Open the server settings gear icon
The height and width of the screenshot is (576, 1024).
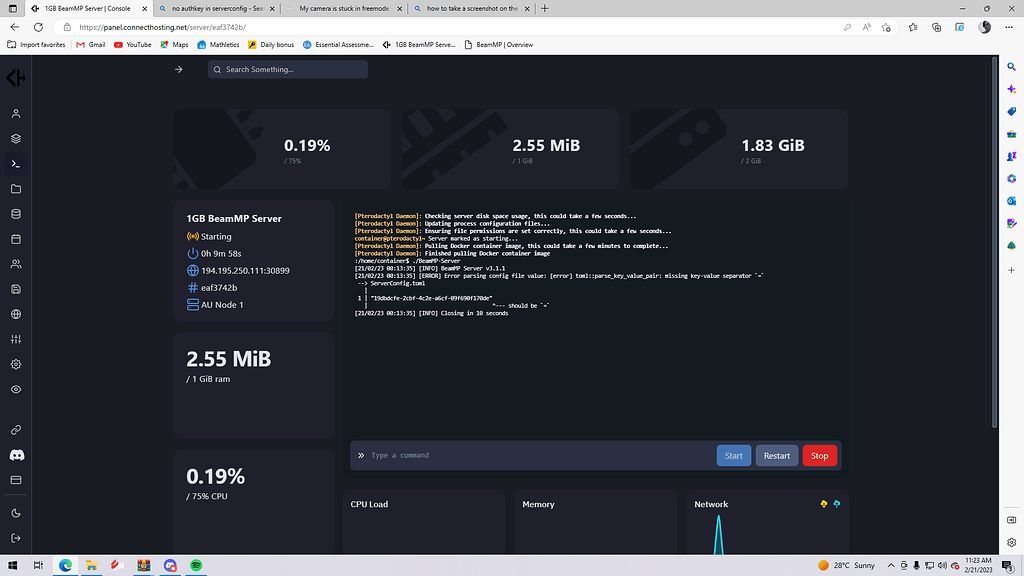coord(16,364)
